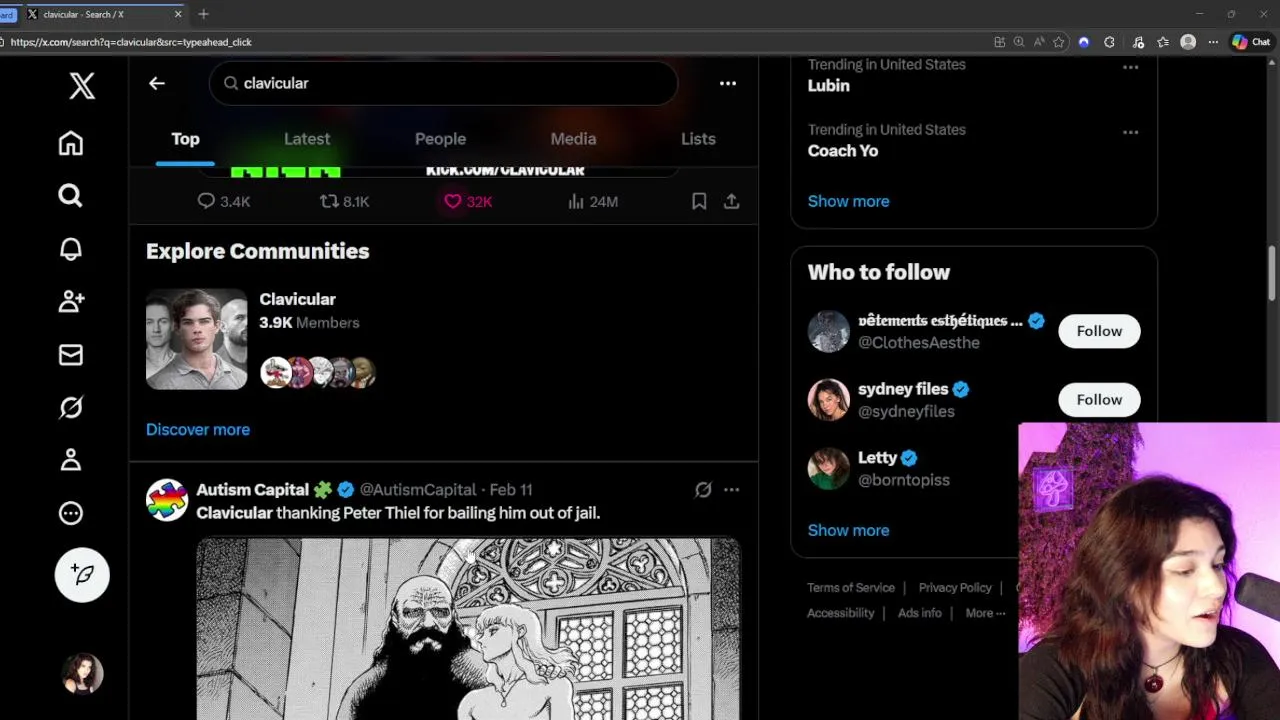Open Ads info footer link
The height and width of the screenshot is (720, 1280).
920,613
